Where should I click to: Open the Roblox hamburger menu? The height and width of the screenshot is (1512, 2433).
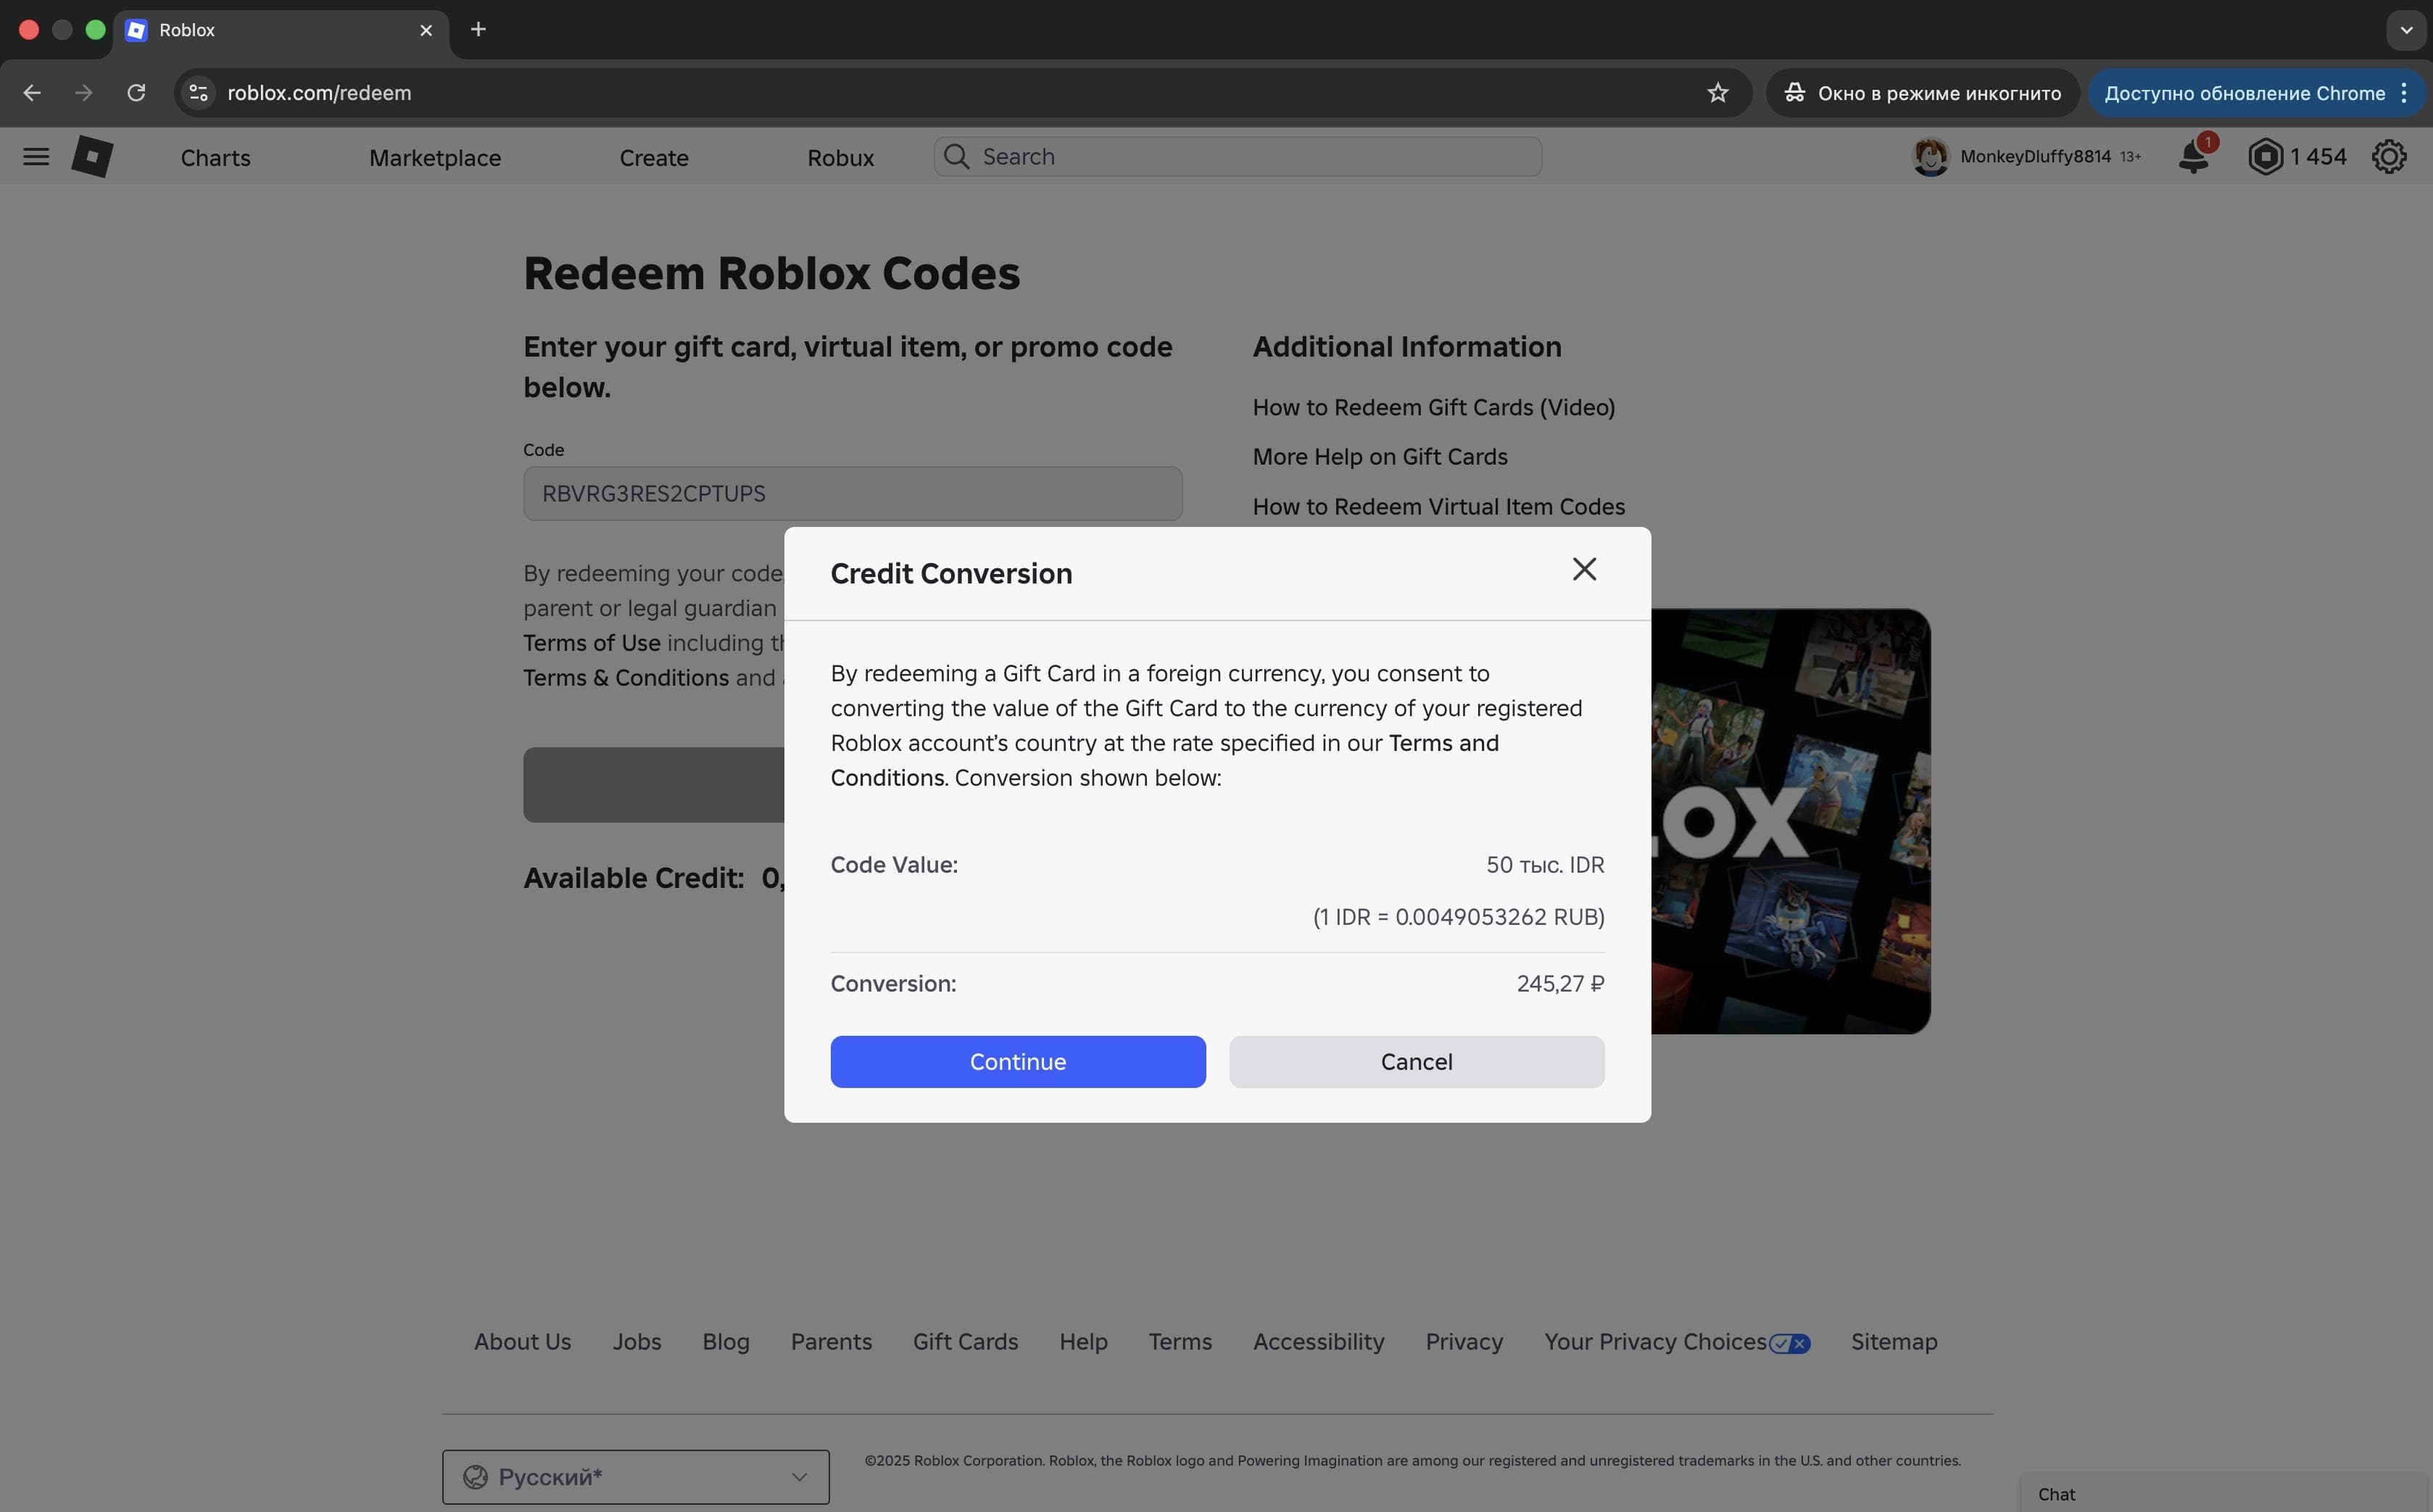click(x=36, y=156)
